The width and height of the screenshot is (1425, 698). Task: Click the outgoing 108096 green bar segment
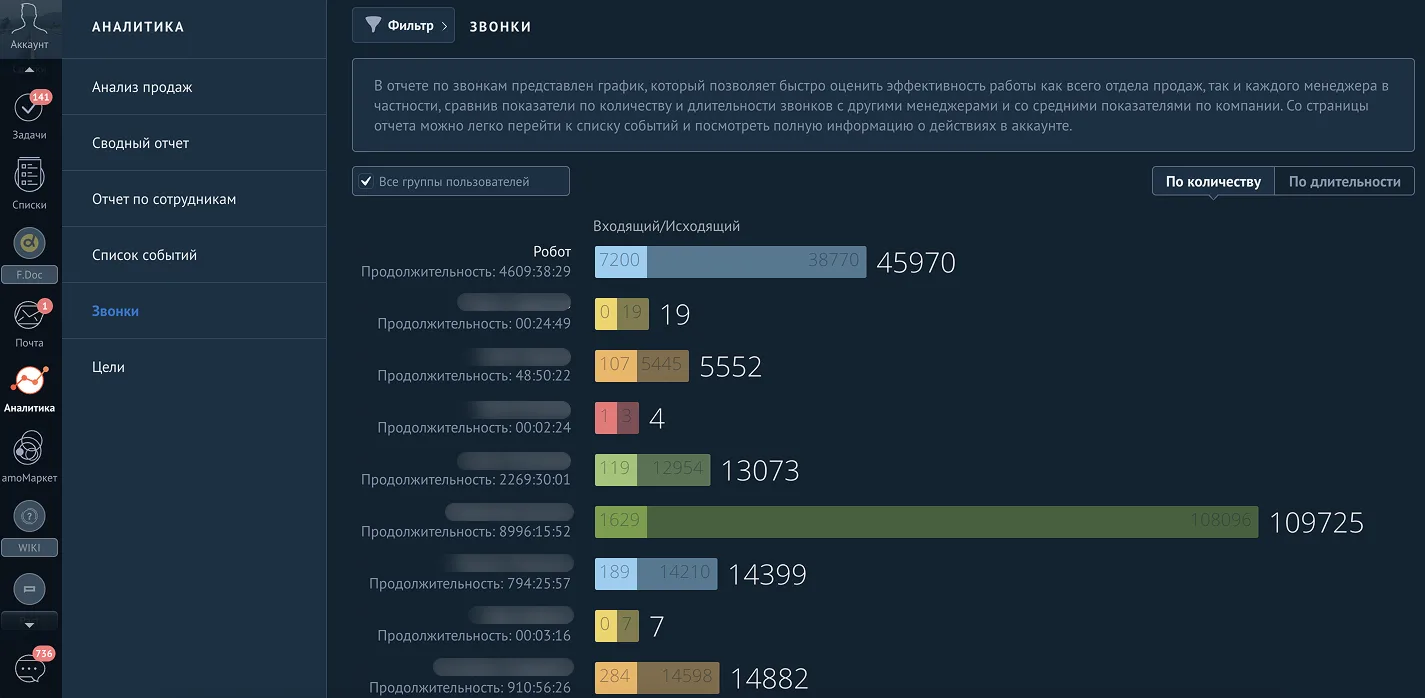(953, 522)
